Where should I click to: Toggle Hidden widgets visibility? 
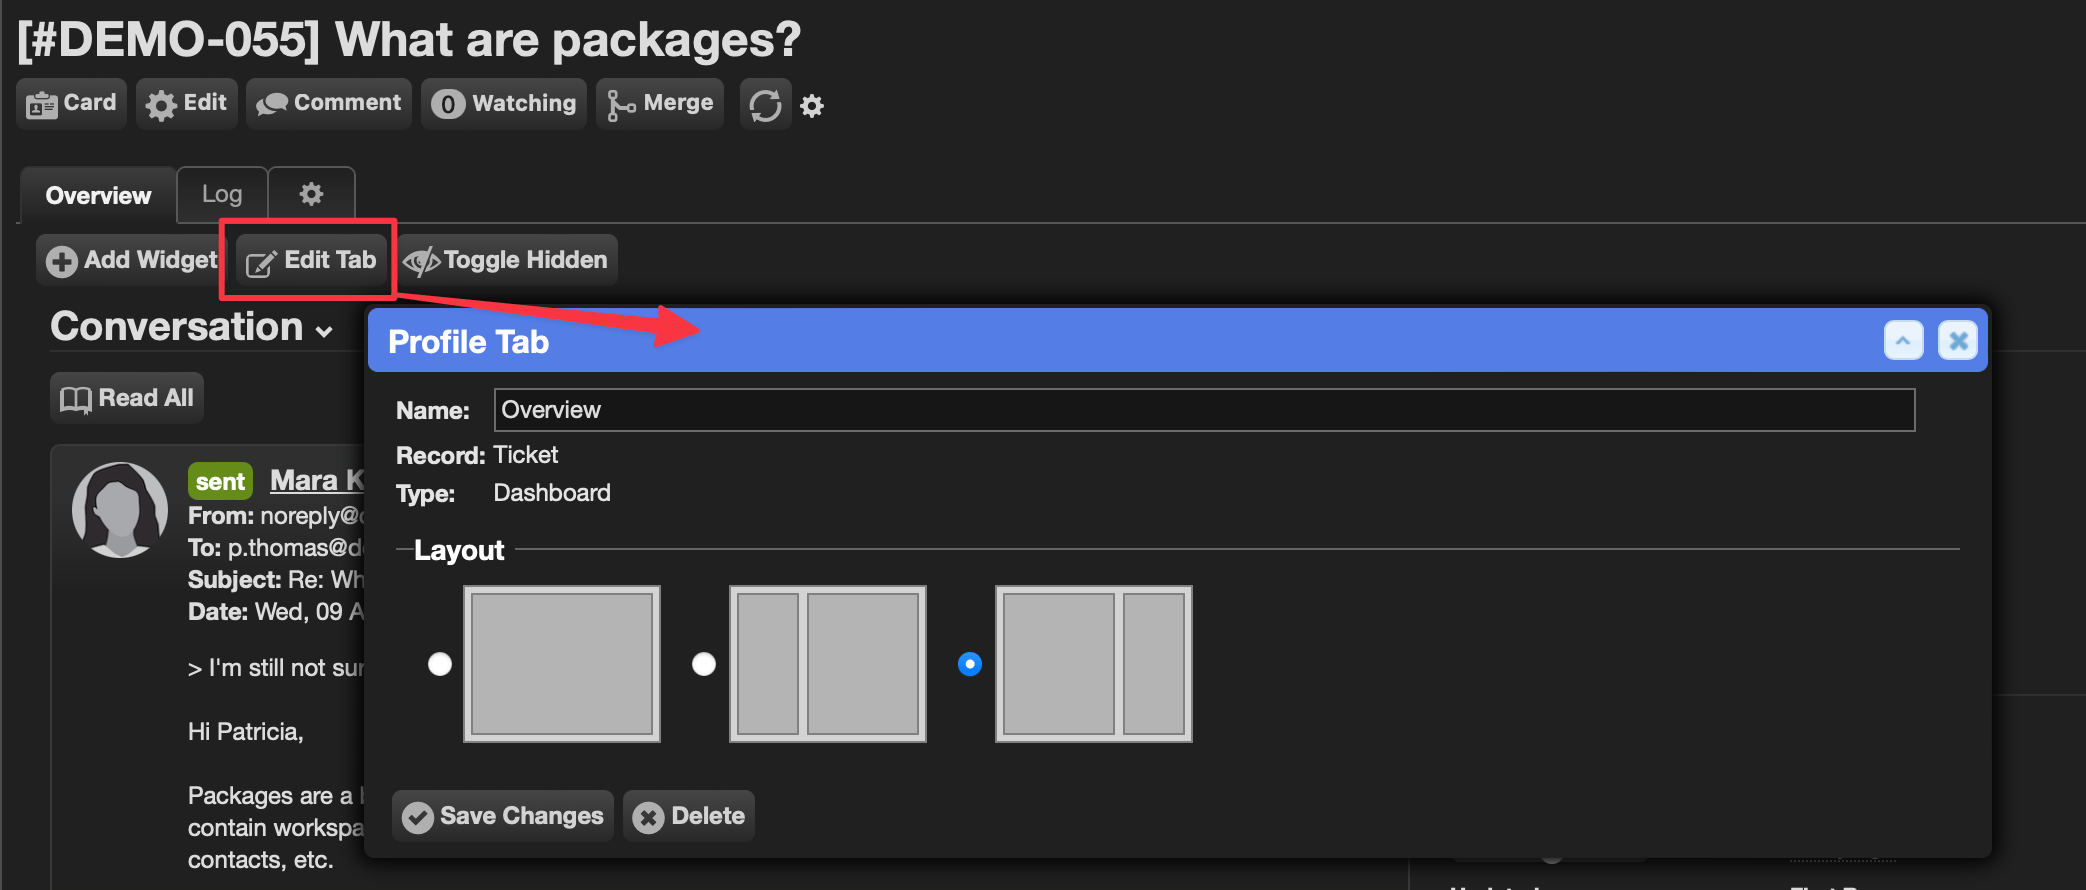click(x=507, y=260)
